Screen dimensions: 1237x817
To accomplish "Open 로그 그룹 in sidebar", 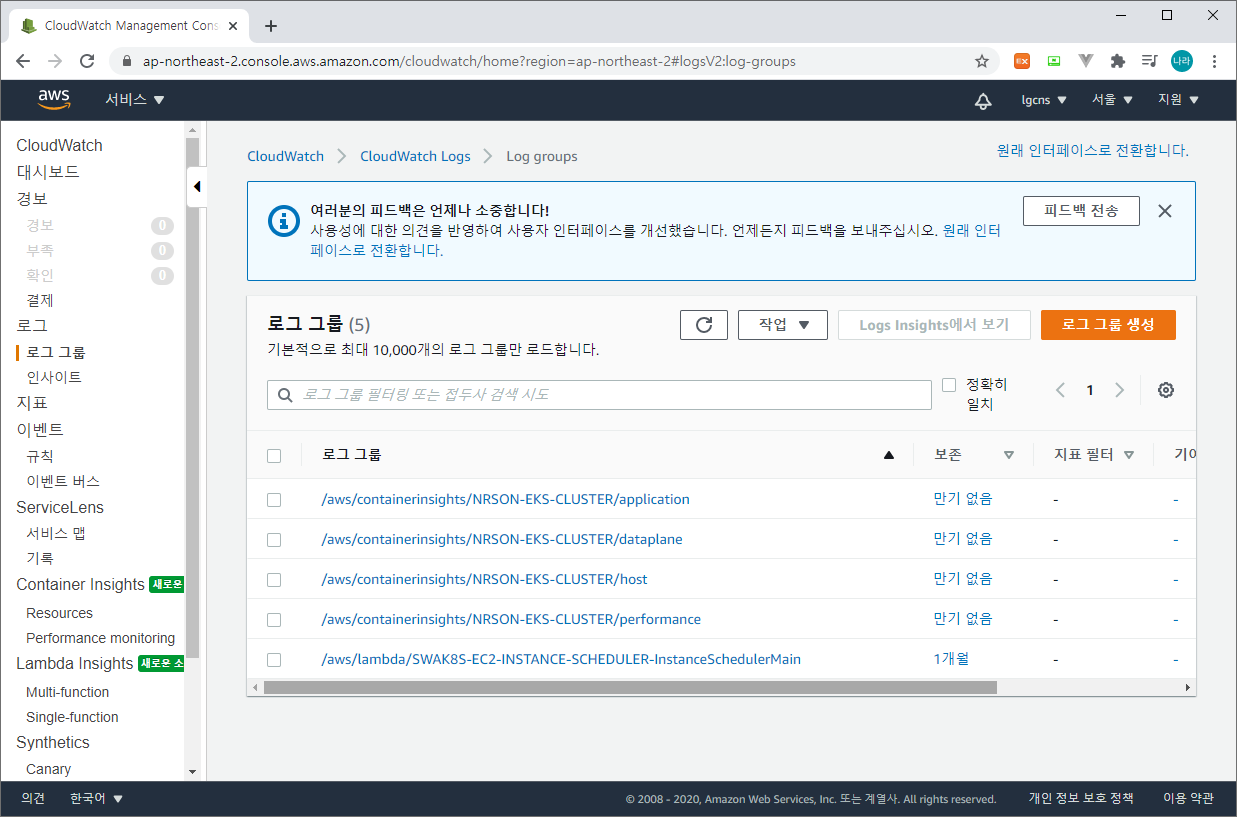I will [56, 352].
